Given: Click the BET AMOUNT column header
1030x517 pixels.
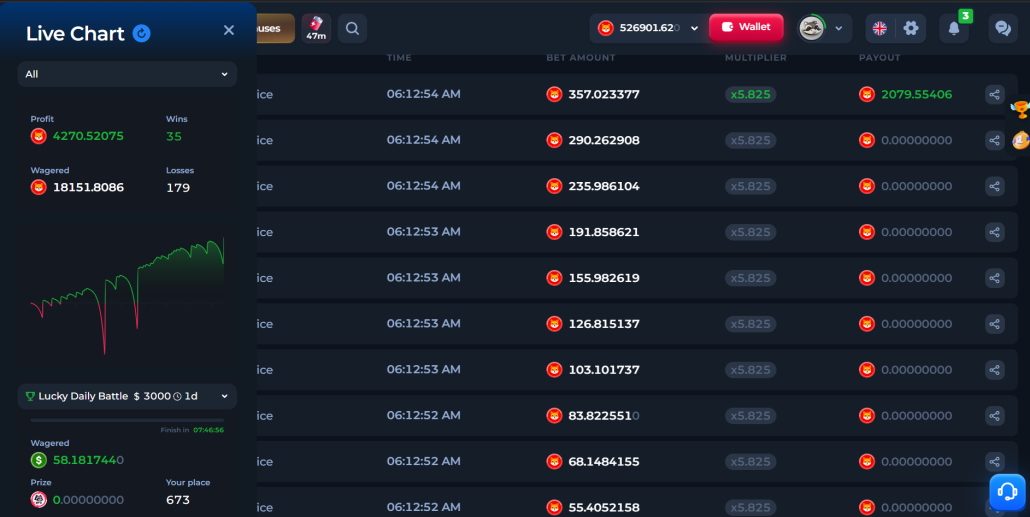Looking at the screenshot, I should tap(581, 58).
